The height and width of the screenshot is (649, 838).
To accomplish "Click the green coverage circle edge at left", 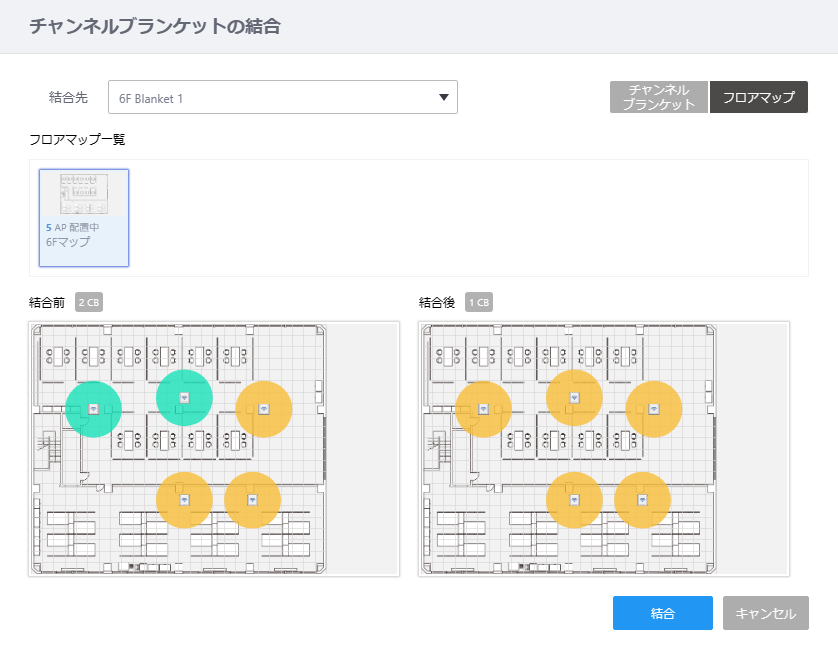I will coord(67,409).
